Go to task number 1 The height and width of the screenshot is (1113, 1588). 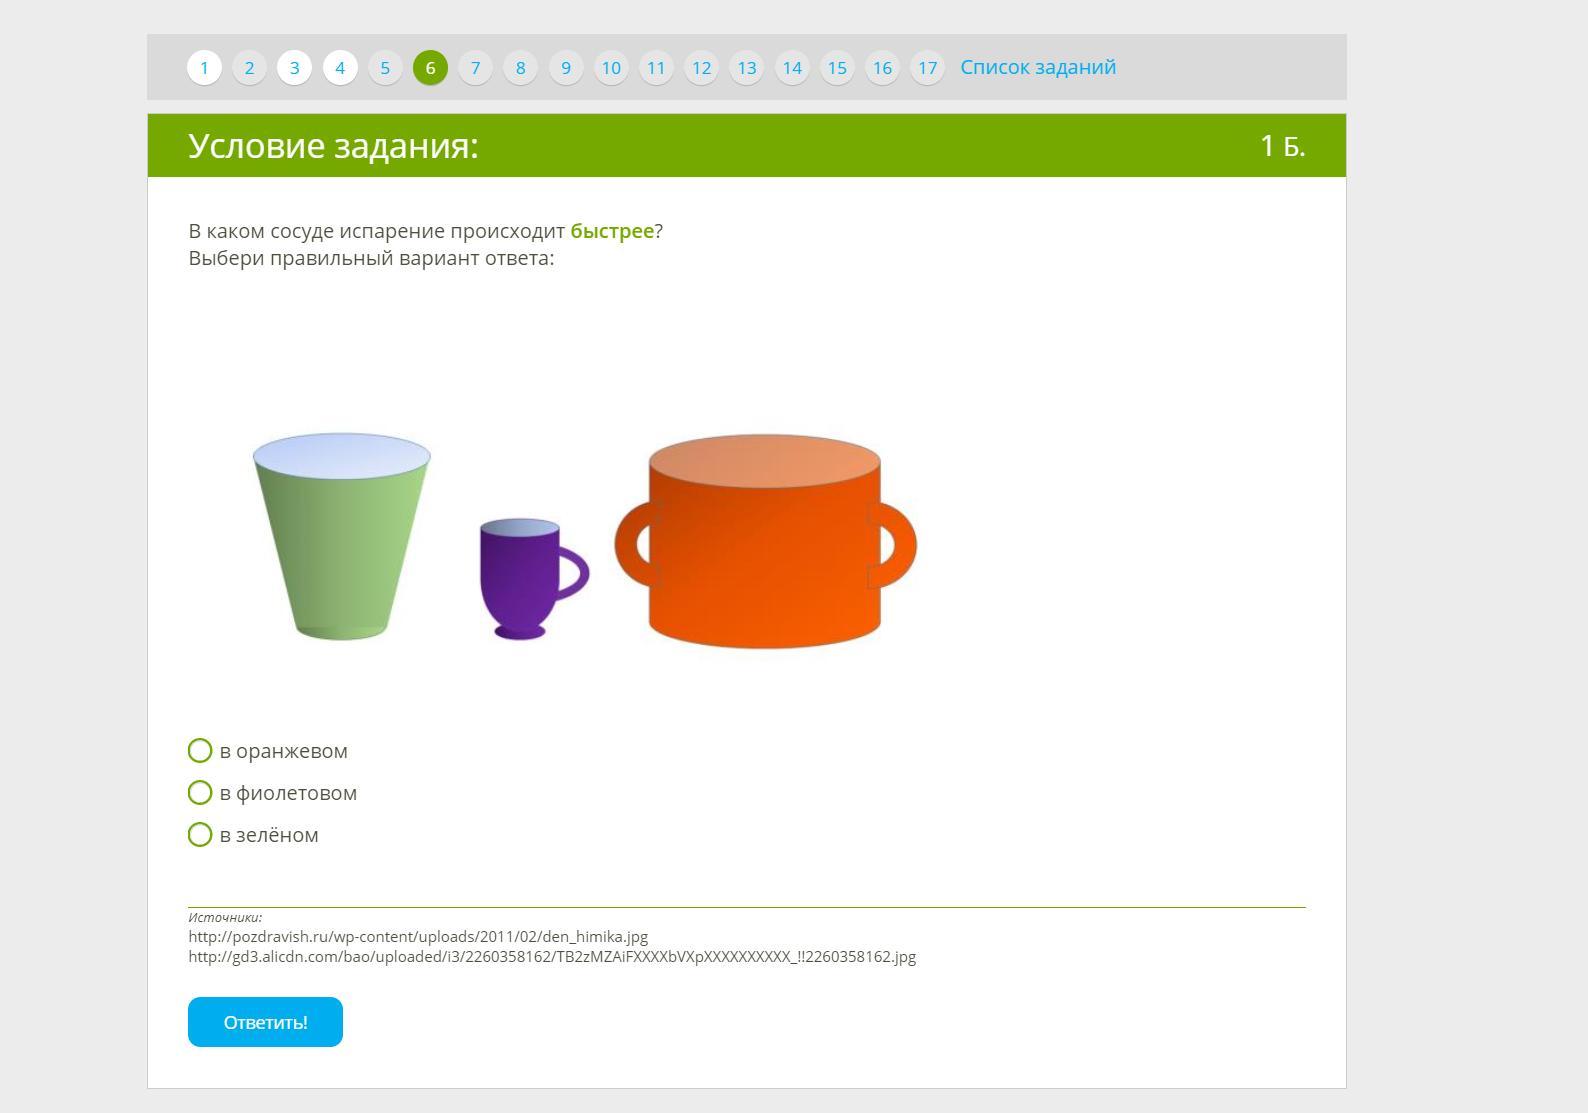[x=204, y=68]
